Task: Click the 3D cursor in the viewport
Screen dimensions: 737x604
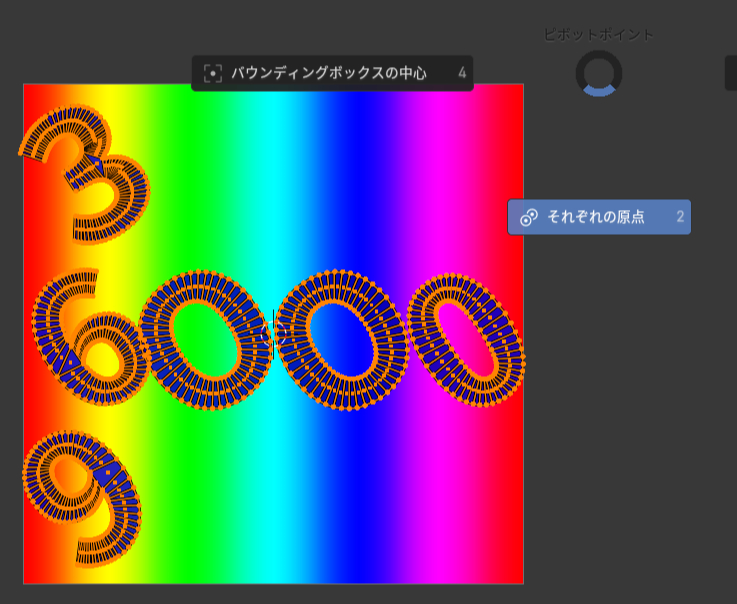Action: 274,334
